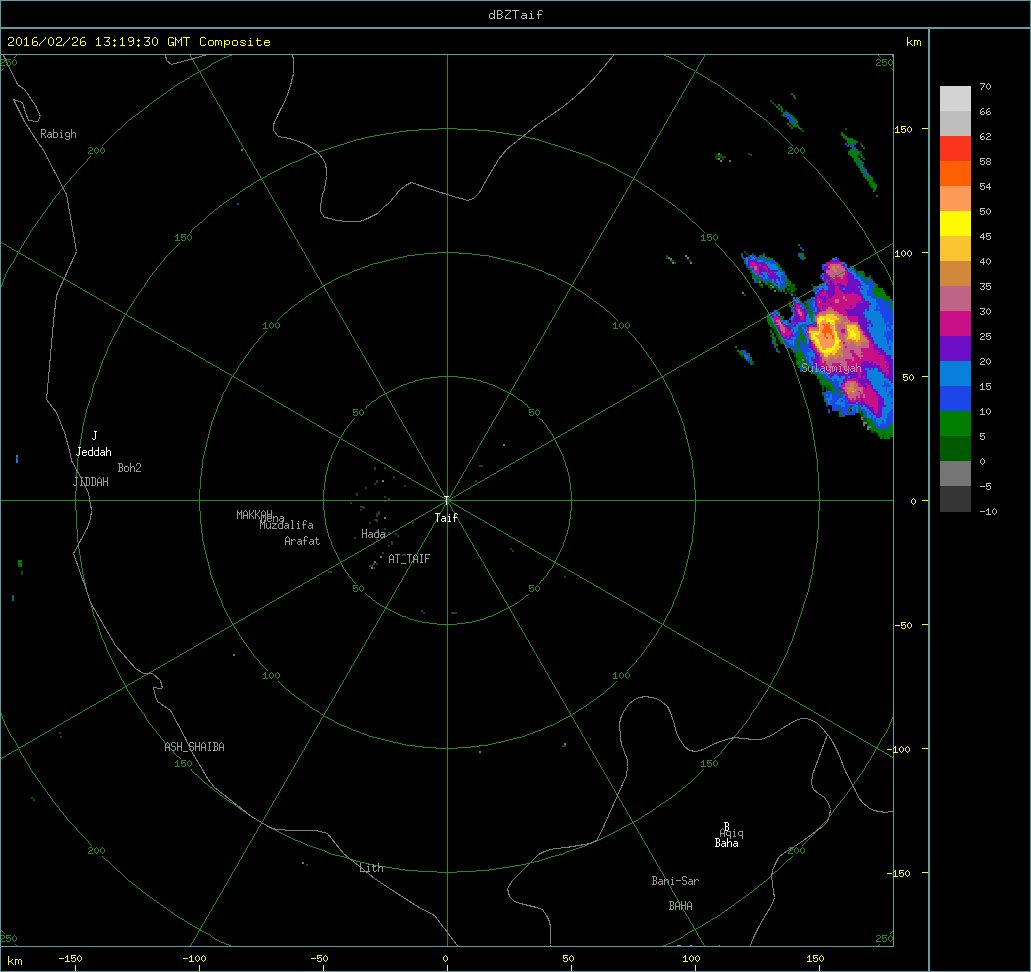Select the 'MAKKAH' label
The image size is (1031, 972).
pos(254,514)
